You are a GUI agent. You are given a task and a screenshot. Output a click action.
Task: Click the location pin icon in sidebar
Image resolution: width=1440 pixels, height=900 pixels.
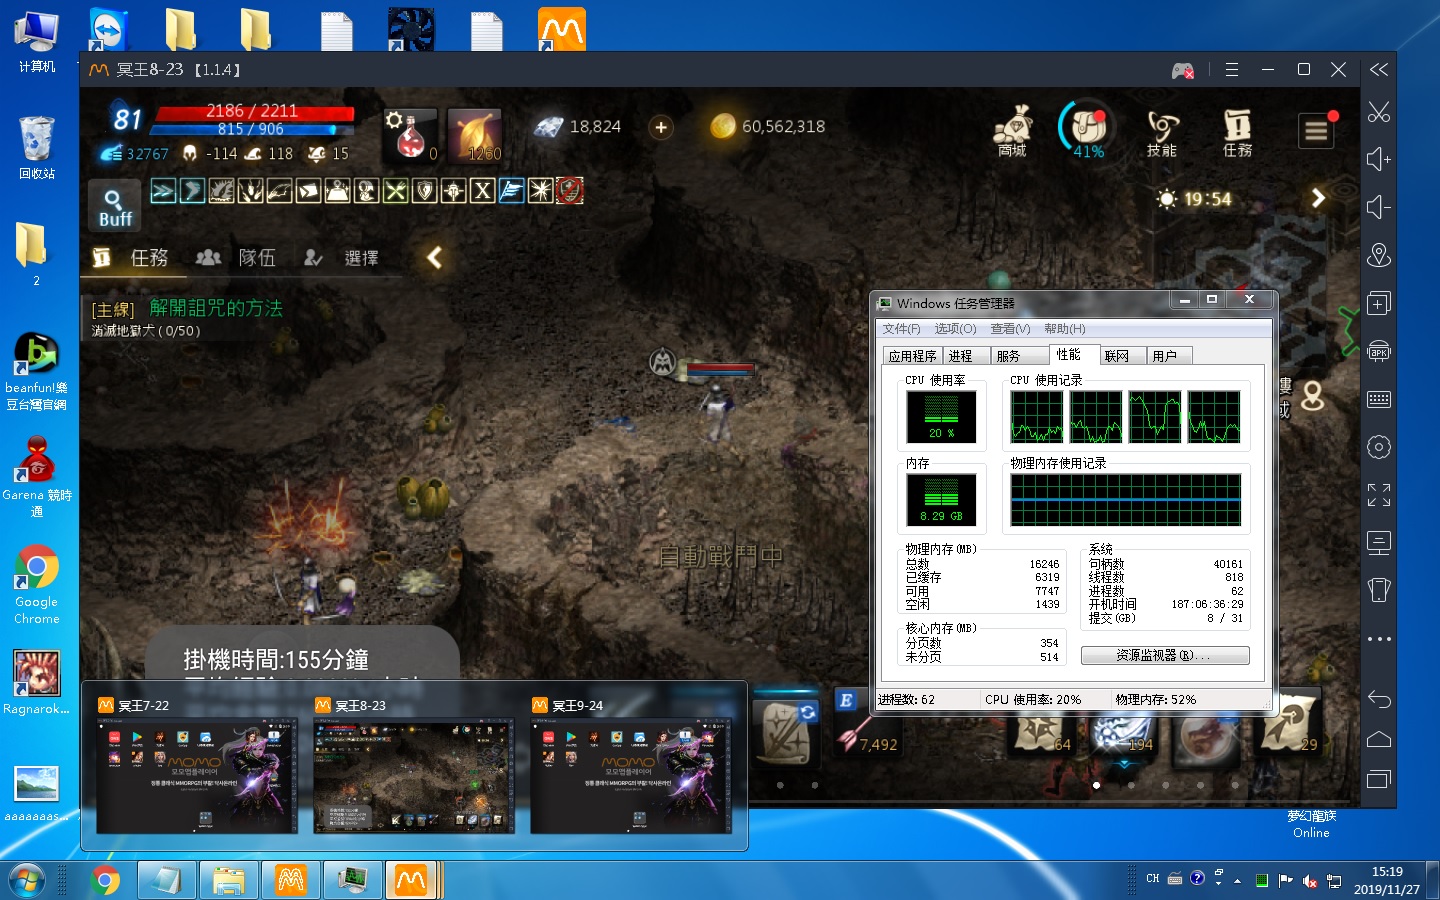(x=1379, y=256)
